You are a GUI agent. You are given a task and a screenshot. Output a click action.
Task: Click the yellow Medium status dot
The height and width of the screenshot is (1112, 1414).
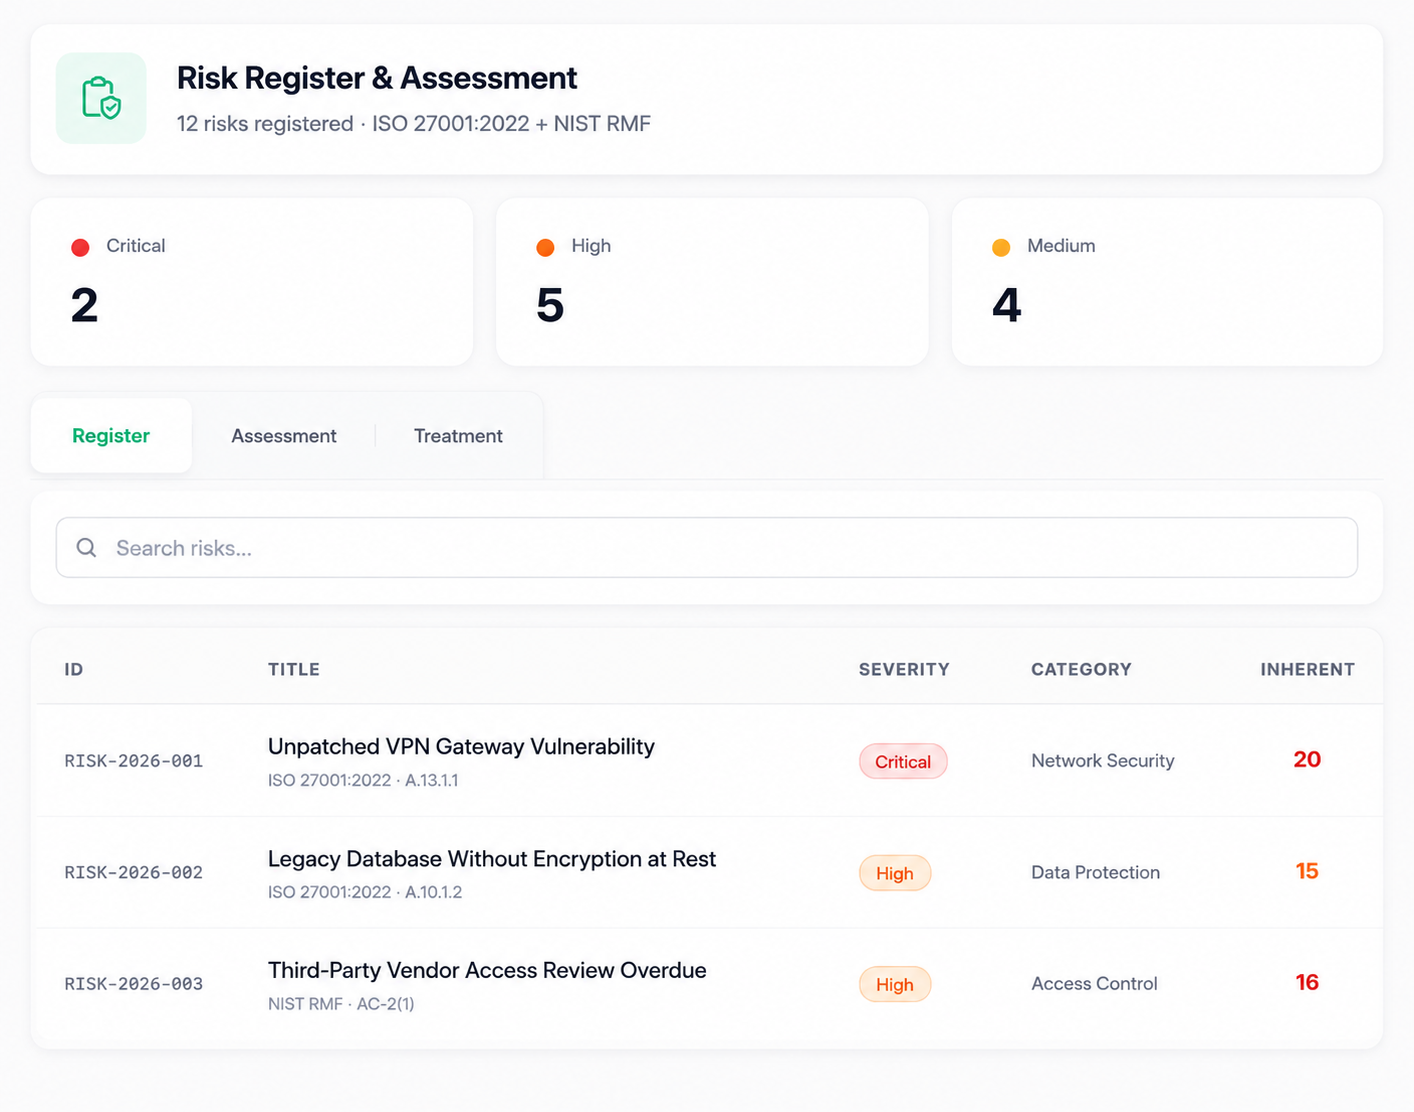[x=1001, y=247]
